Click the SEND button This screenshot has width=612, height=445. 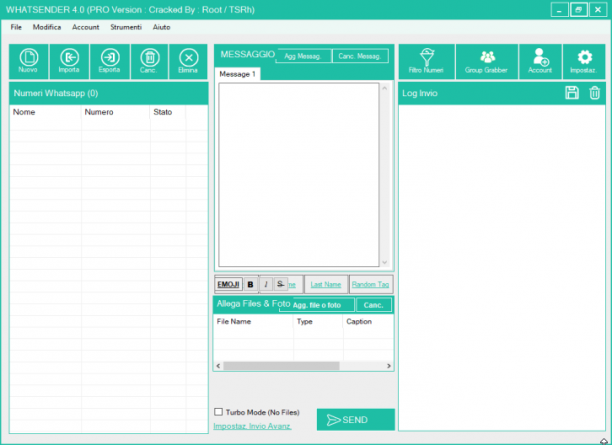pos(356,420)
